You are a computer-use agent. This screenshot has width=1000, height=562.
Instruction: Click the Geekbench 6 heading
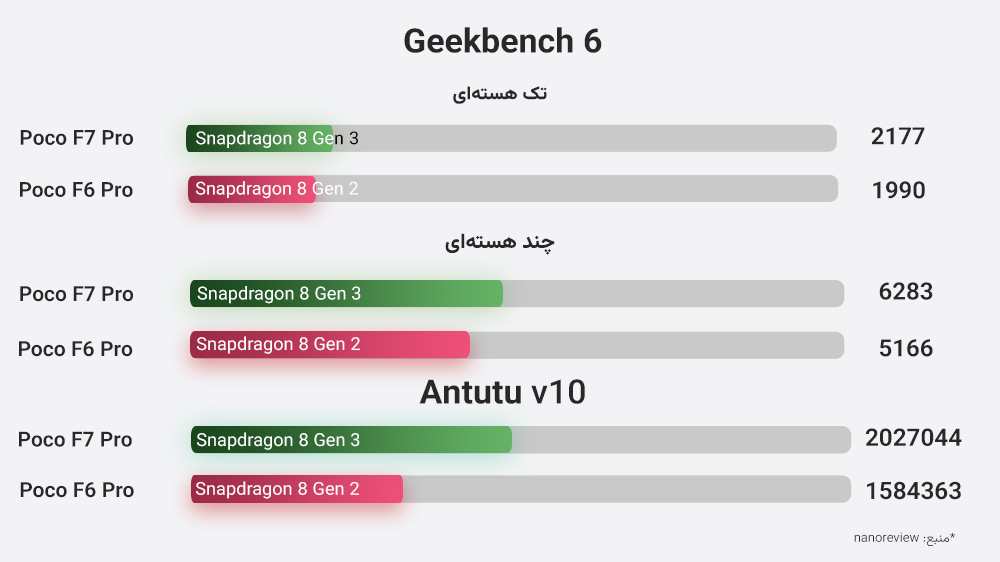coord(503,41)
